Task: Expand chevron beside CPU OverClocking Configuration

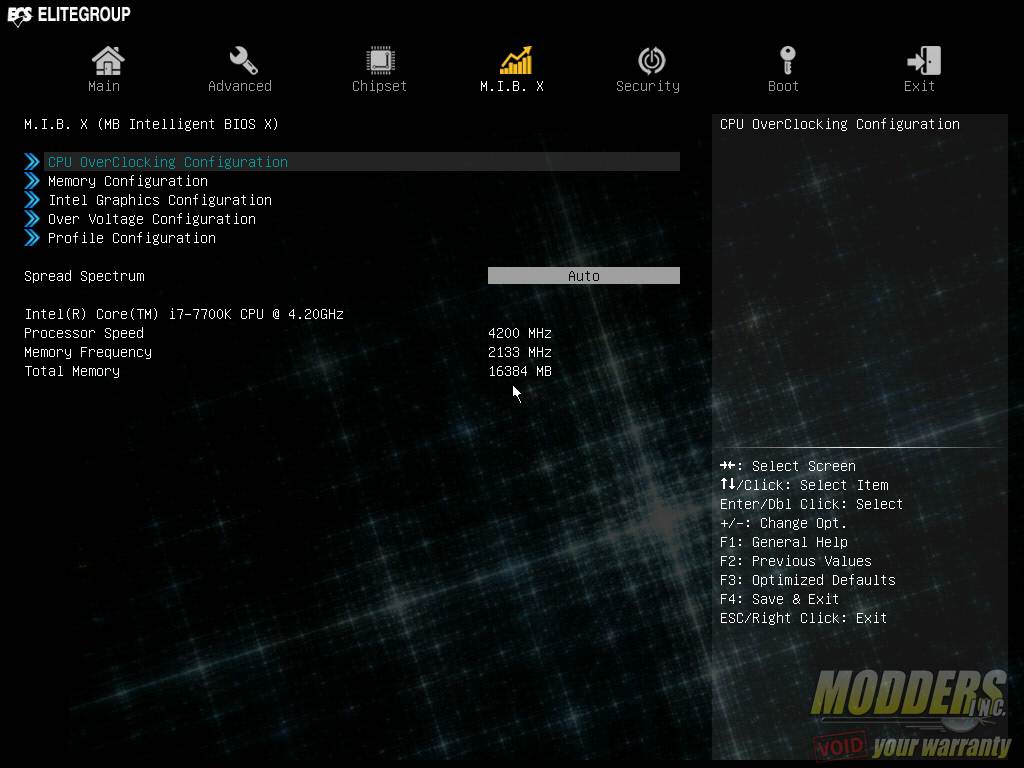Action: coord(32,161)
